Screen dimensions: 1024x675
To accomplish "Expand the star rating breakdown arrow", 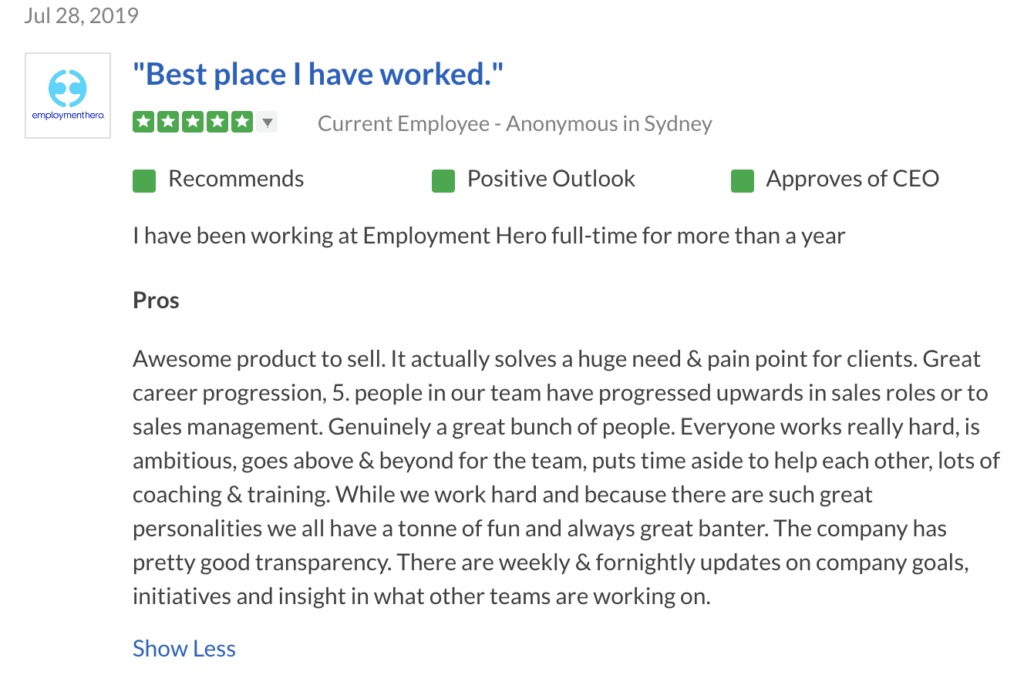I will point(267,122).
